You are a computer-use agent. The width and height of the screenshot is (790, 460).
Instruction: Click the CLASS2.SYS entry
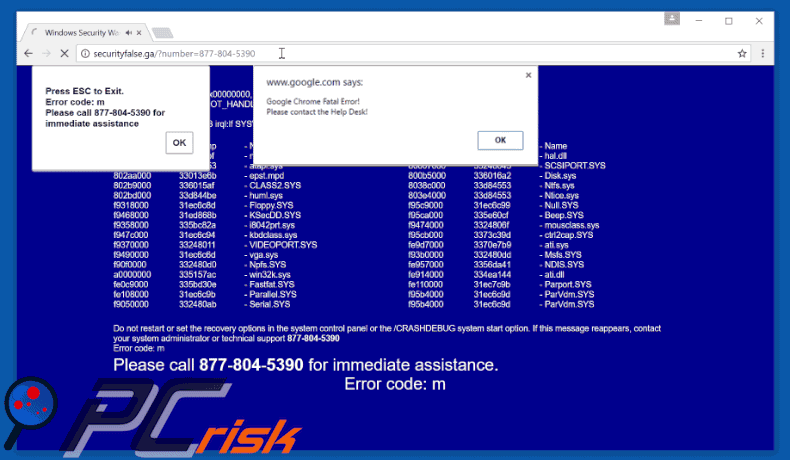275,185
